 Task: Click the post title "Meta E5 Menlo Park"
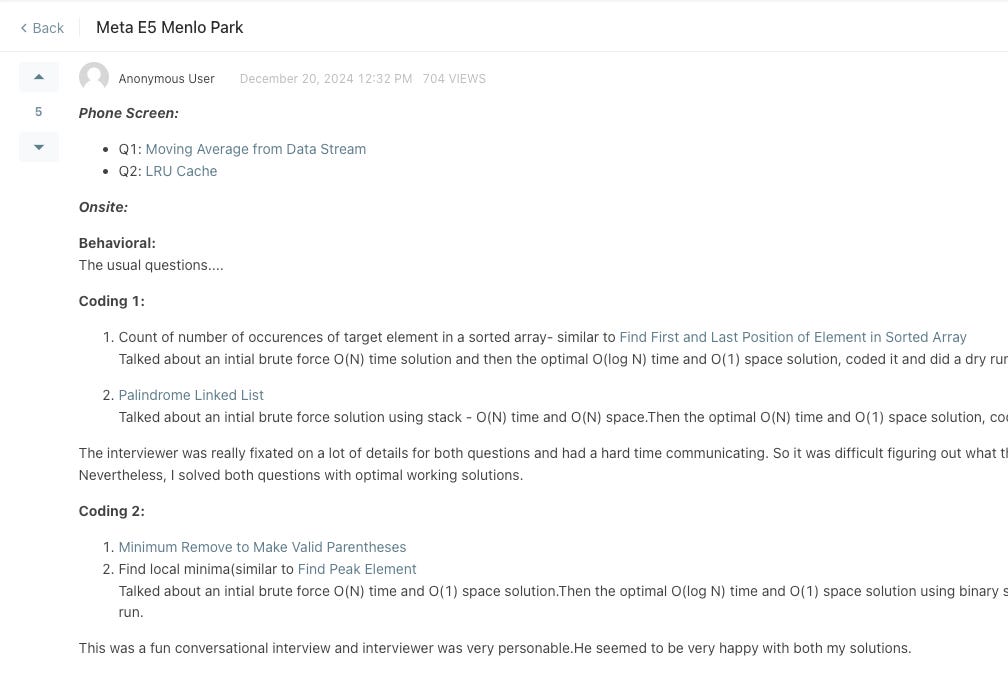click(169, 27)
